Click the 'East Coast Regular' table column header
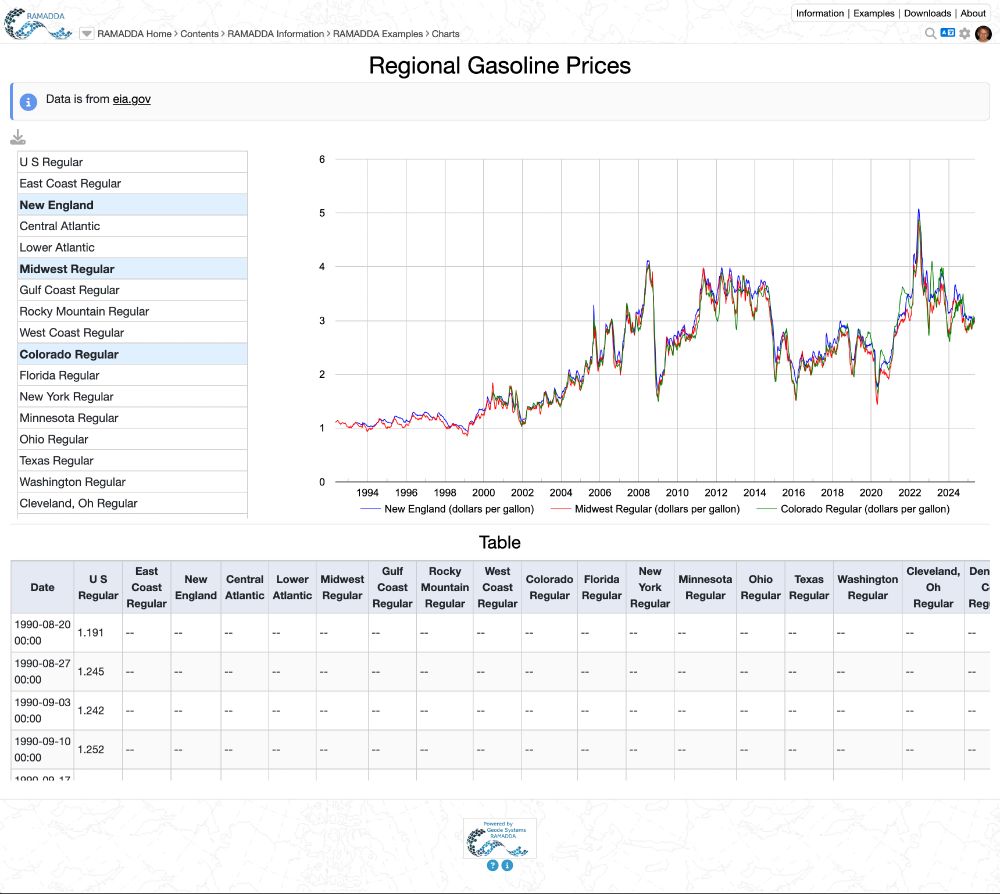1000x894 pixels. [147, 587]
